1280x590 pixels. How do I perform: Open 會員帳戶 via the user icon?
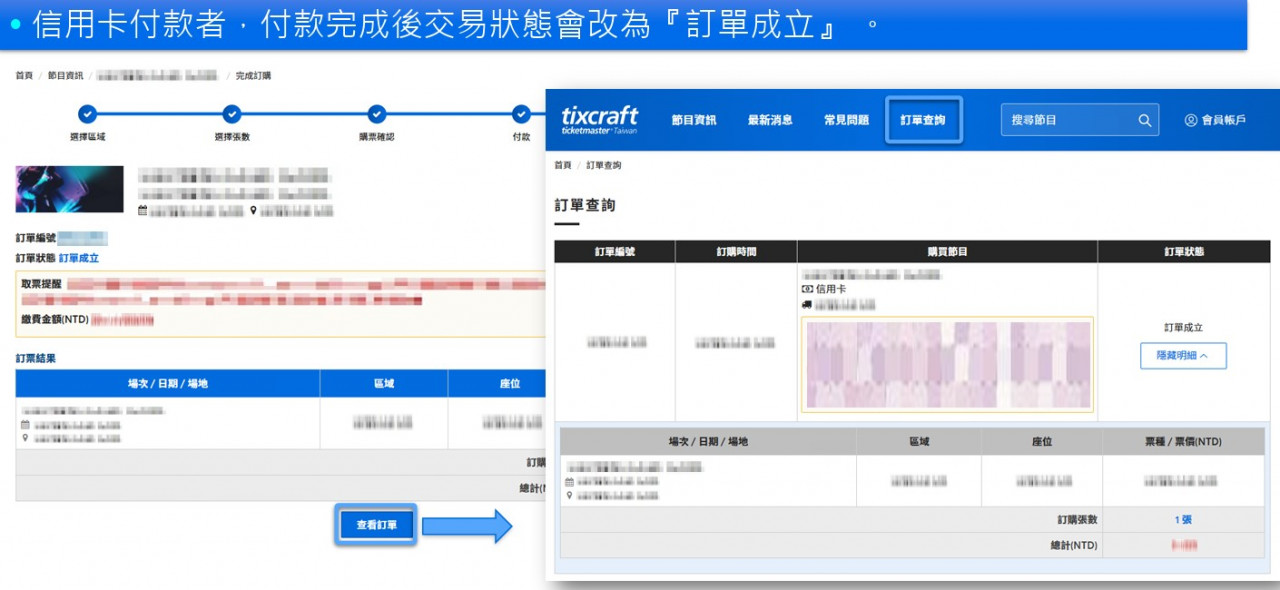[x=1191, y=120]
